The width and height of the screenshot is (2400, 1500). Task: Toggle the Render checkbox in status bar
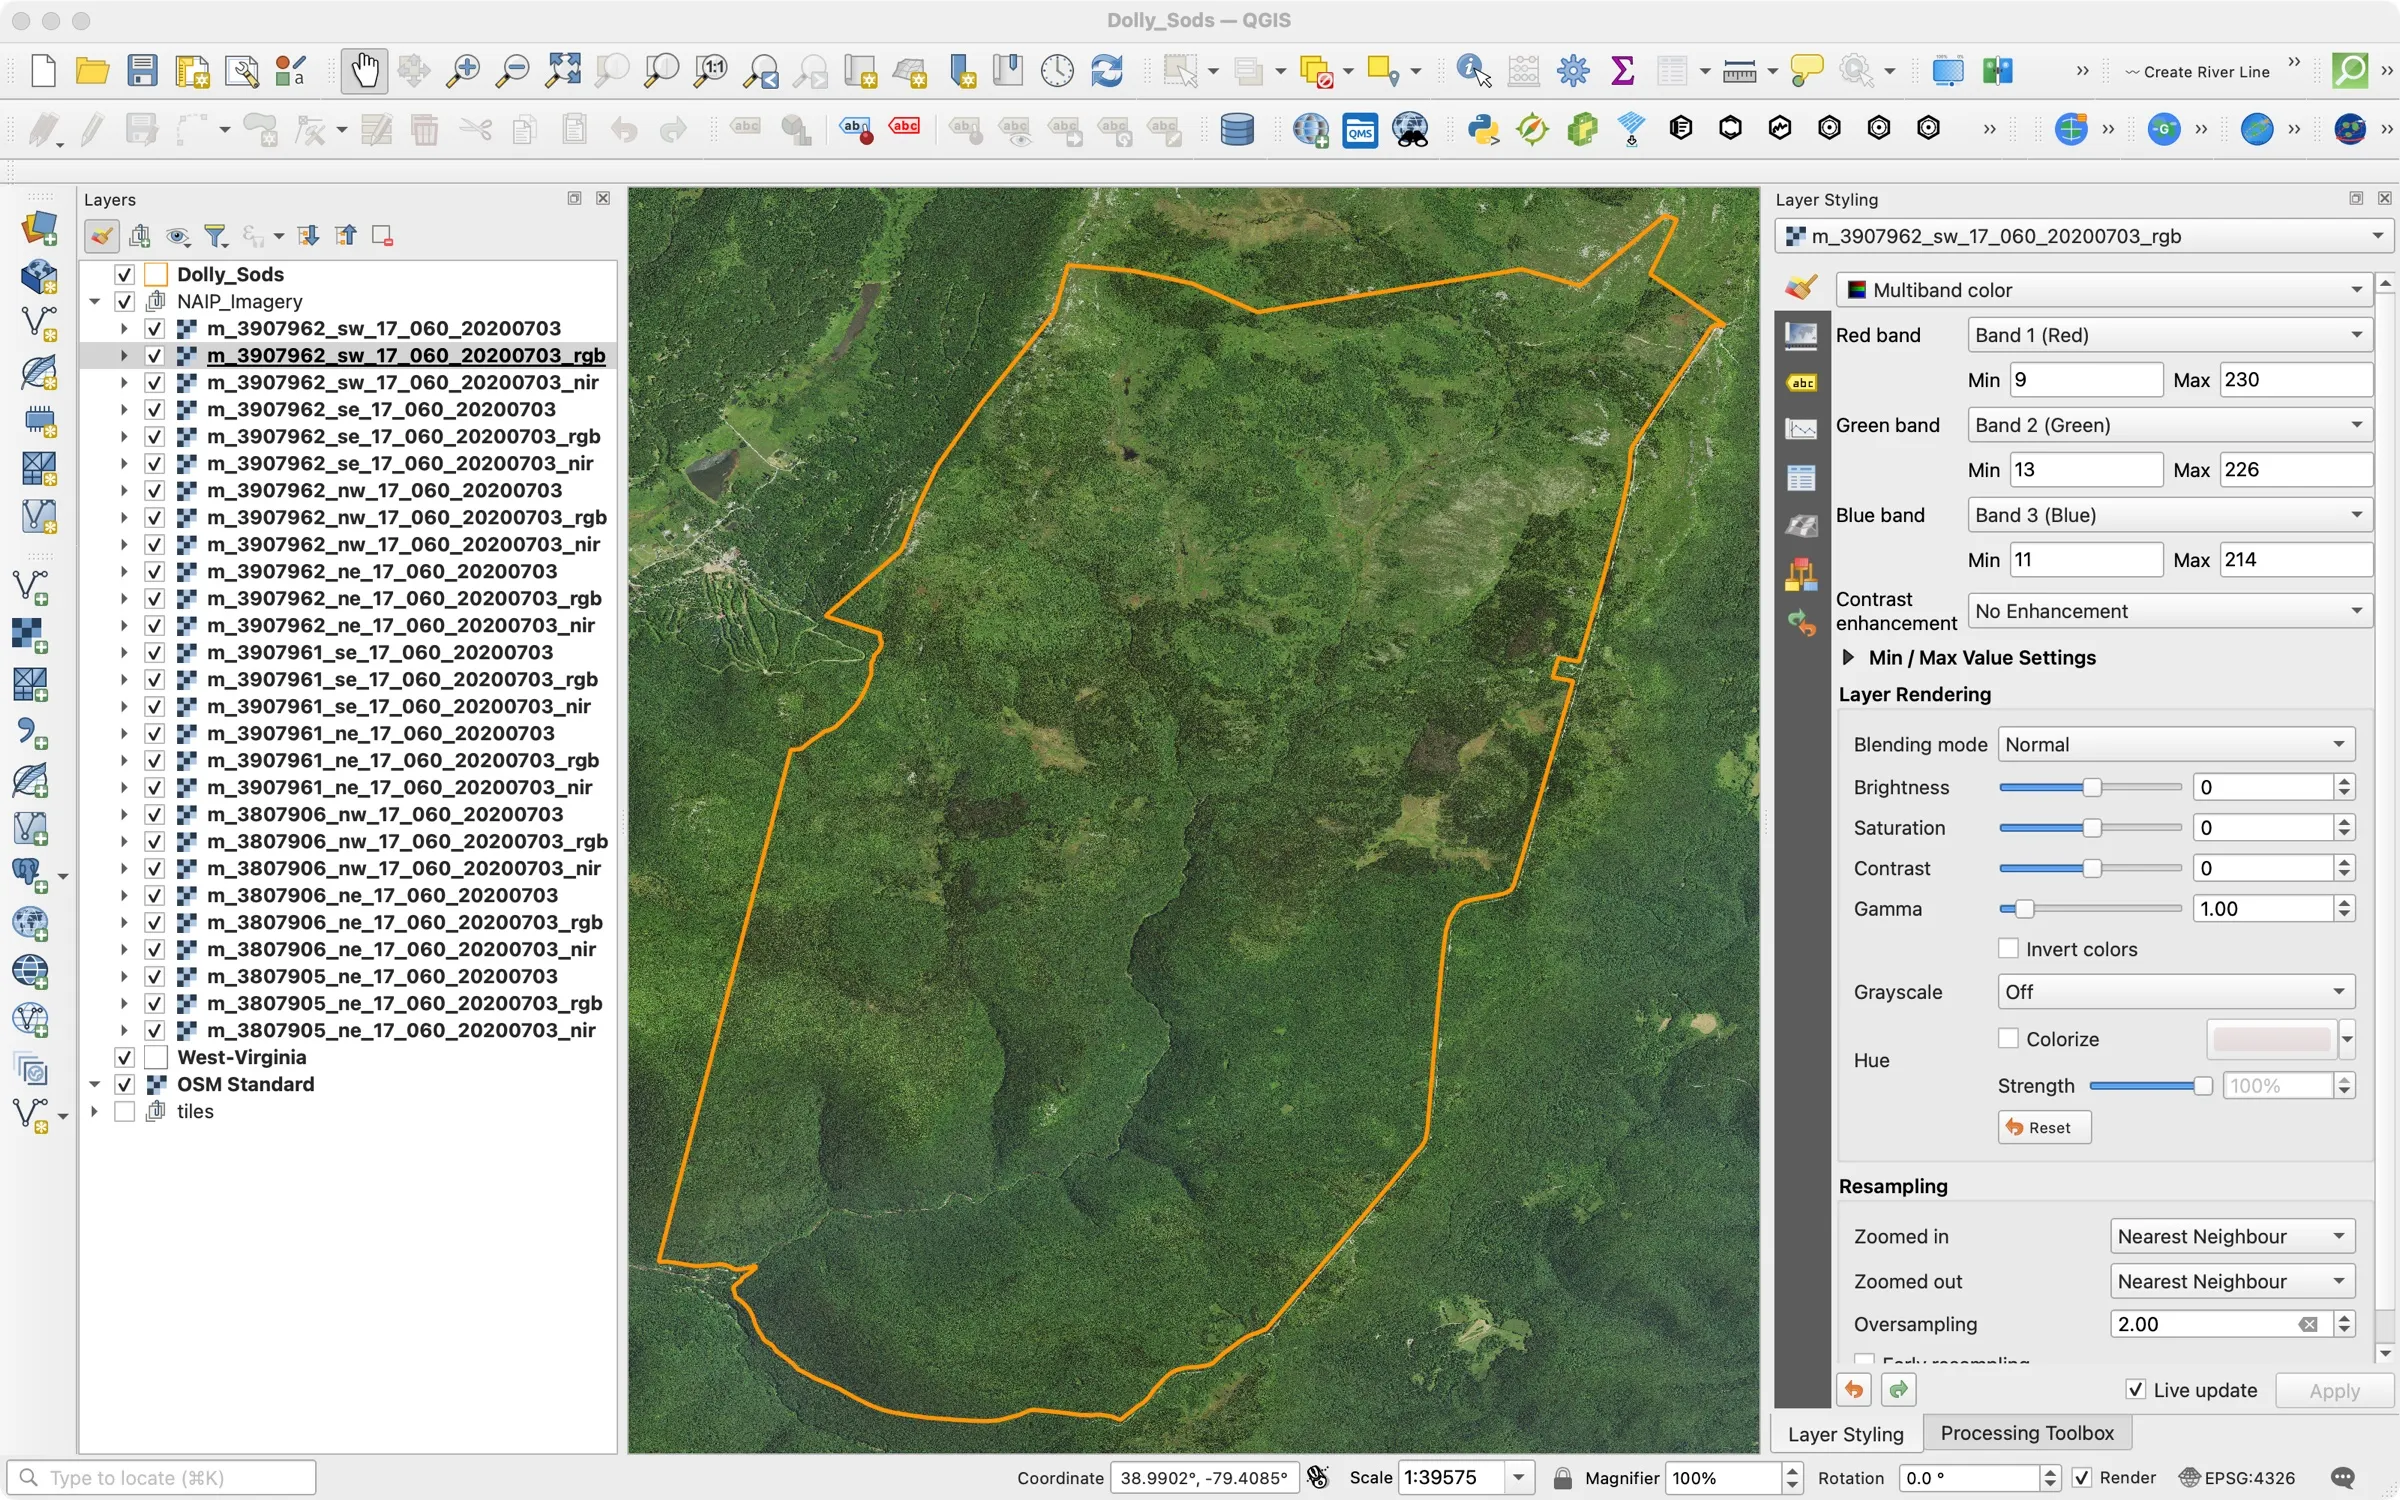pyautogui.click(x=2082, y=1478)
